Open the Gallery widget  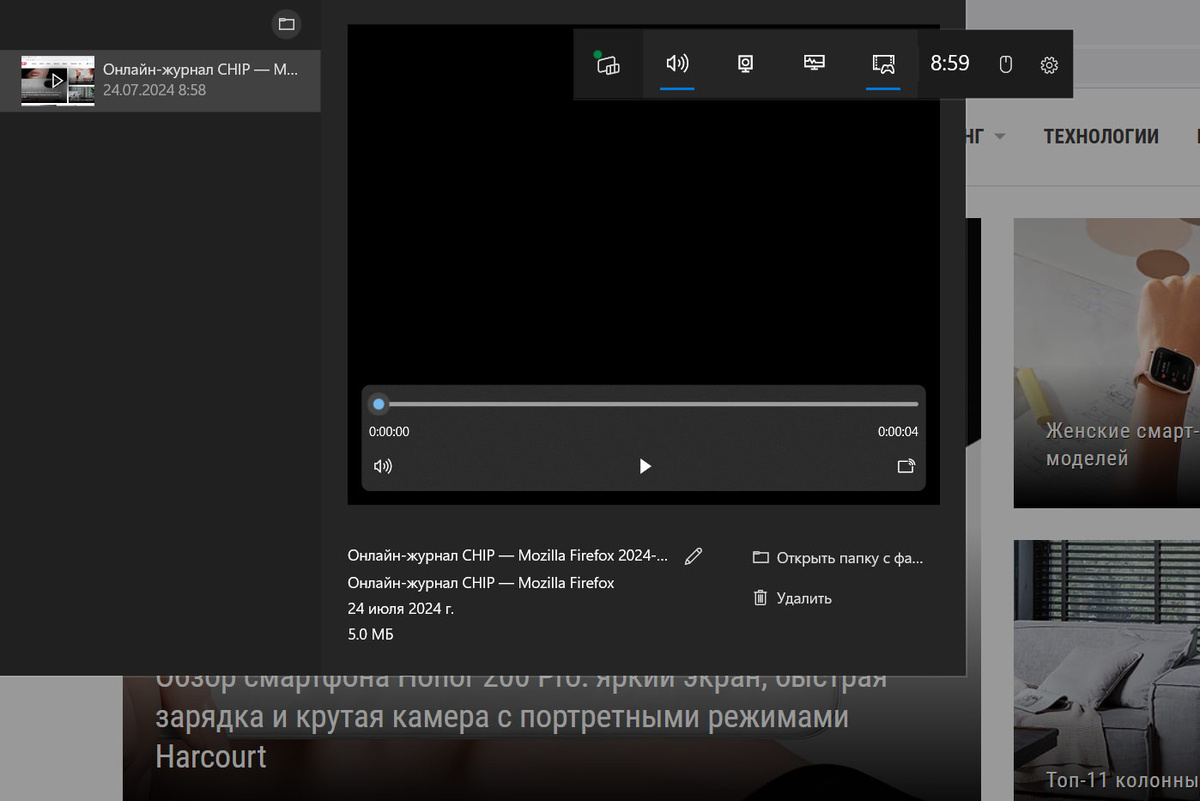click(883, 64)
